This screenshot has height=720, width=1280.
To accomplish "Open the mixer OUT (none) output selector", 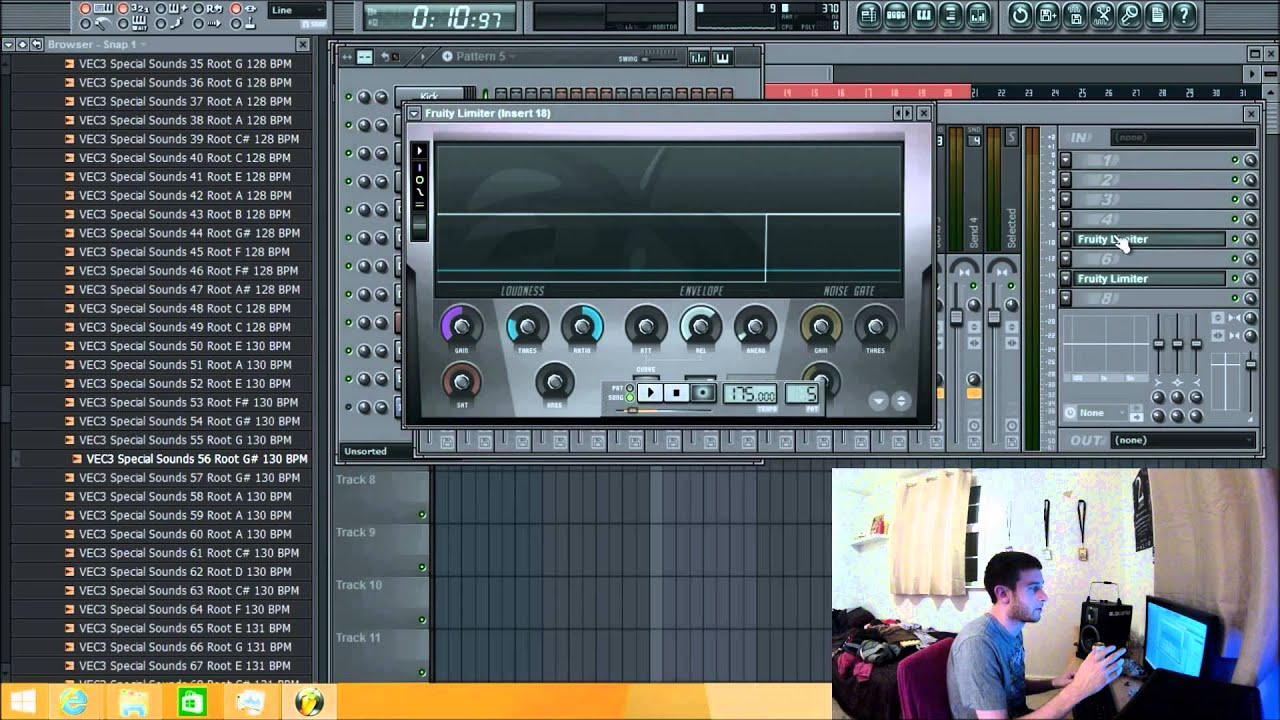I will tap(1182, 440).
